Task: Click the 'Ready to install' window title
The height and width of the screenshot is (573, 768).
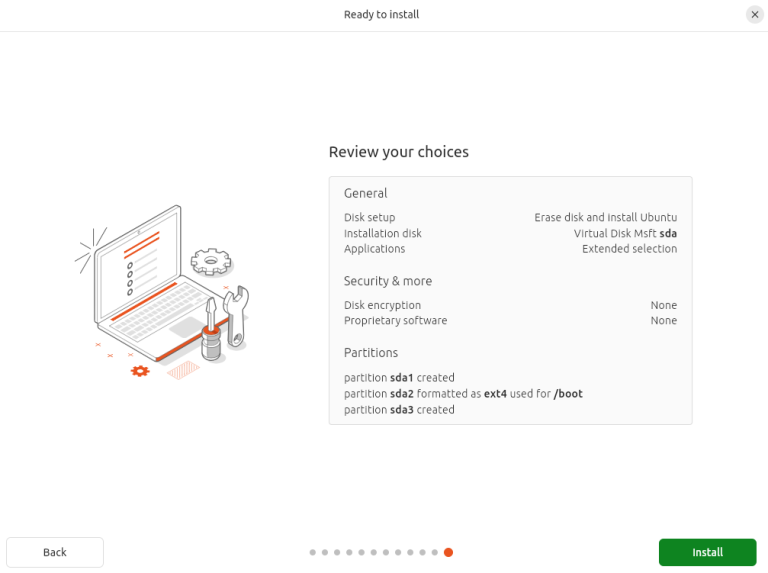Action: coord(381,14)
